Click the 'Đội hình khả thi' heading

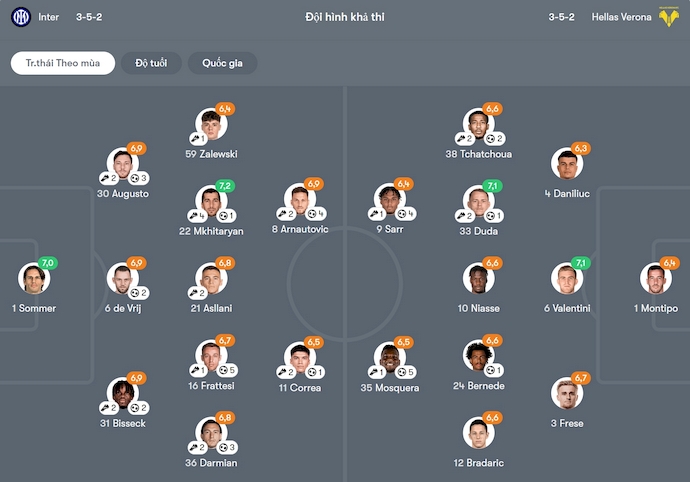pos(344,17)
